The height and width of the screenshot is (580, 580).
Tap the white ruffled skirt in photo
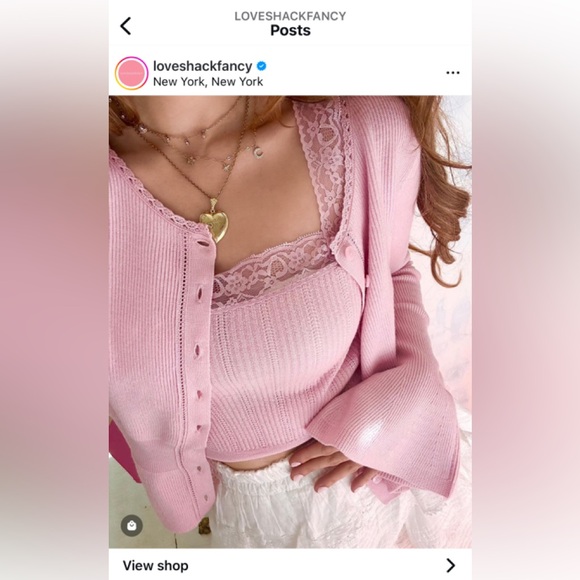(x=333, y=510)
